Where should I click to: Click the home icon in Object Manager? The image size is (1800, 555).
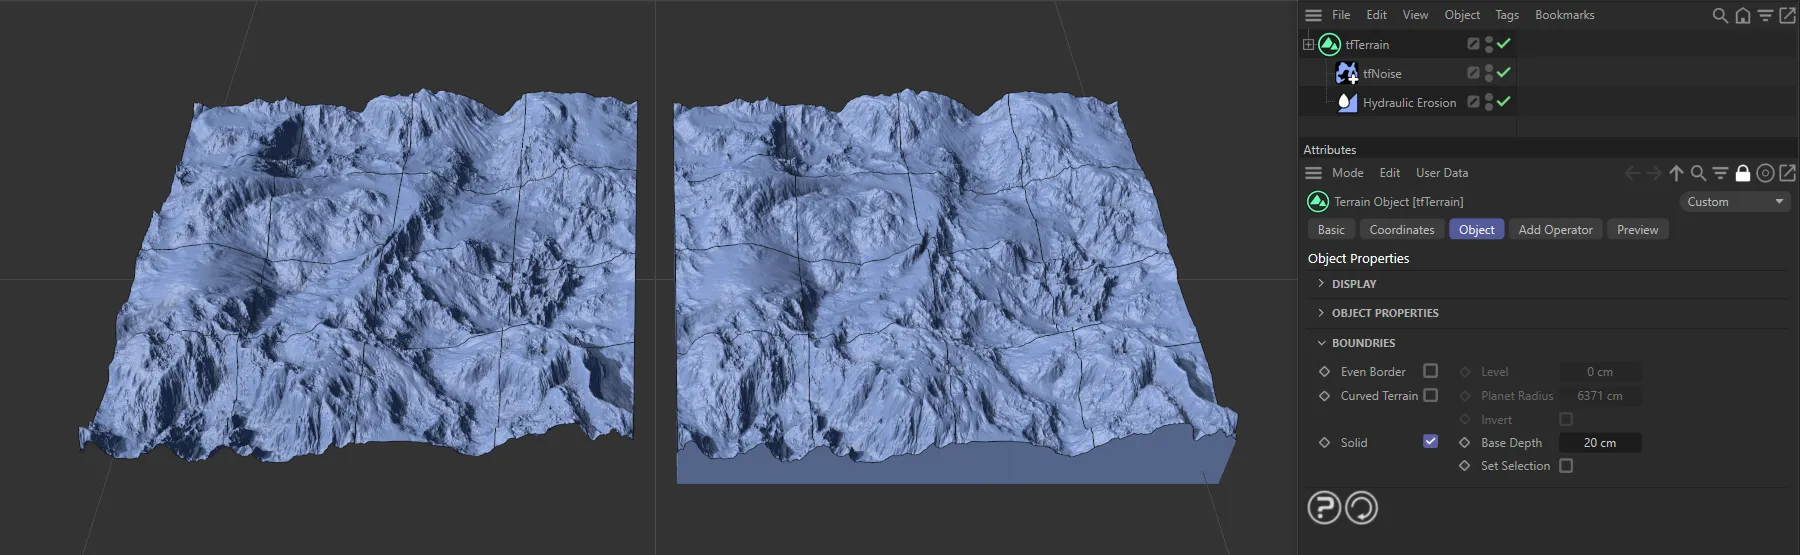click(x=1743, y=15)
